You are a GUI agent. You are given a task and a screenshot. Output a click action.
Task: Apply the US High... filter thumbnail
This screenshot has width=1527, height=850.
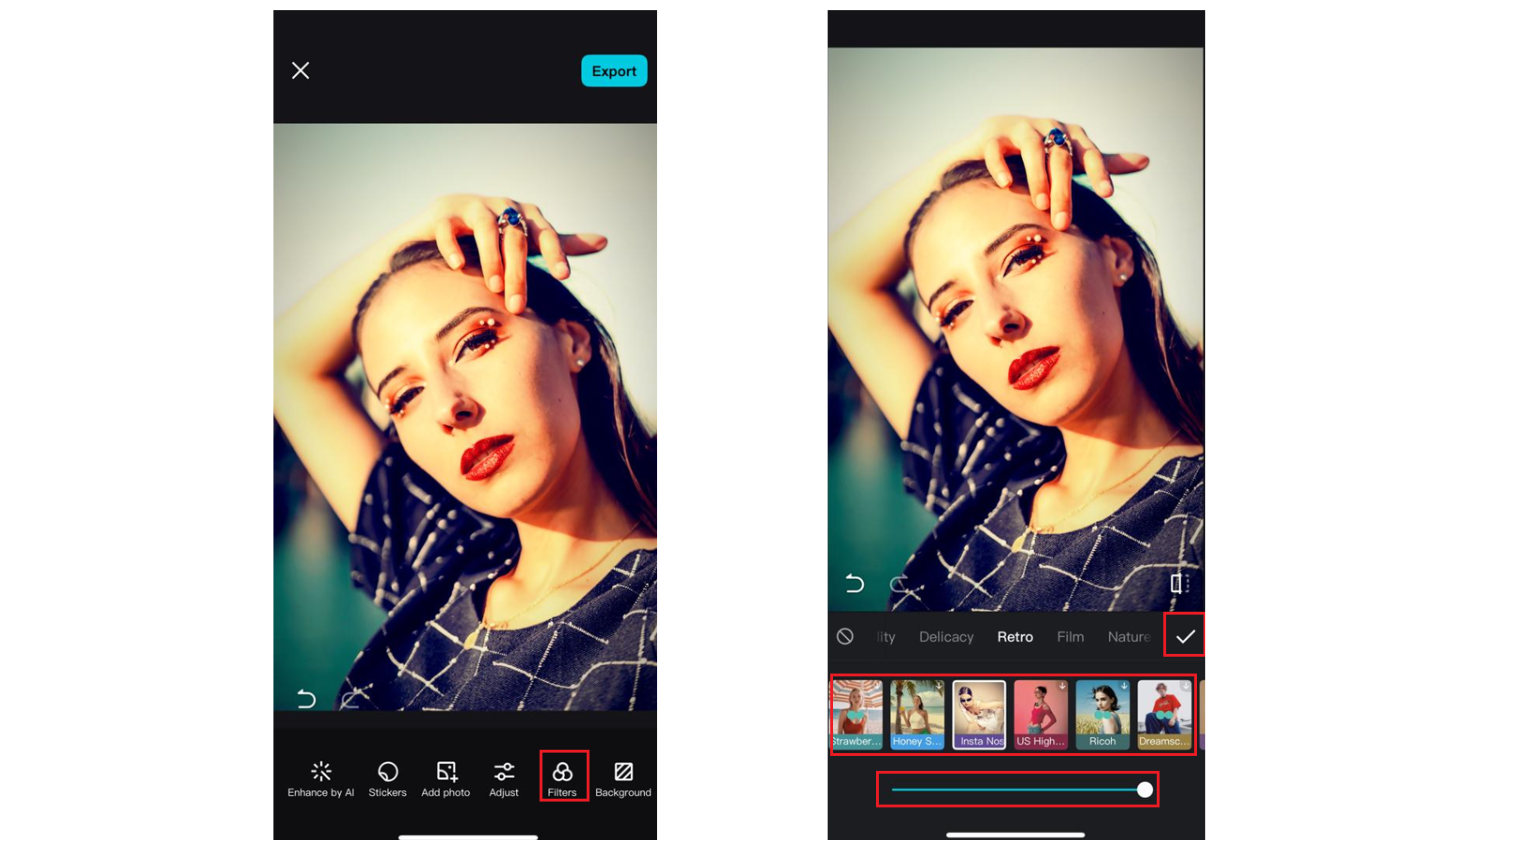1040,714
